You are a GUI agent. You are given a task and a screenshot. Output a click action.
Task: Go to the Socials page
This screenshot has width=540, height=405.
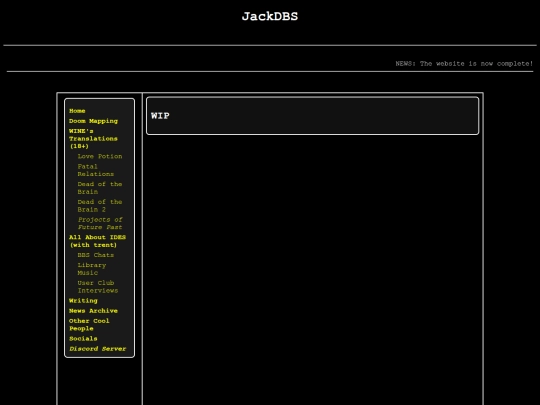pos(83,339)
